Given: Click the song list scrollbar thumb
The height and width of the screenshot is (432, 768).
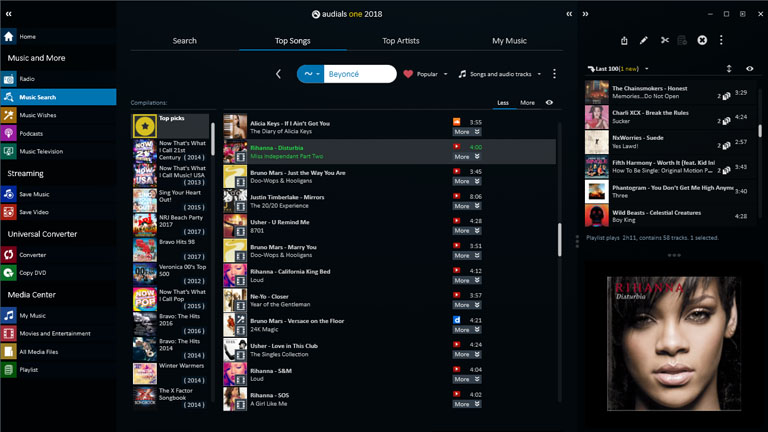Looking at the screenshot, I should [560, 240].
